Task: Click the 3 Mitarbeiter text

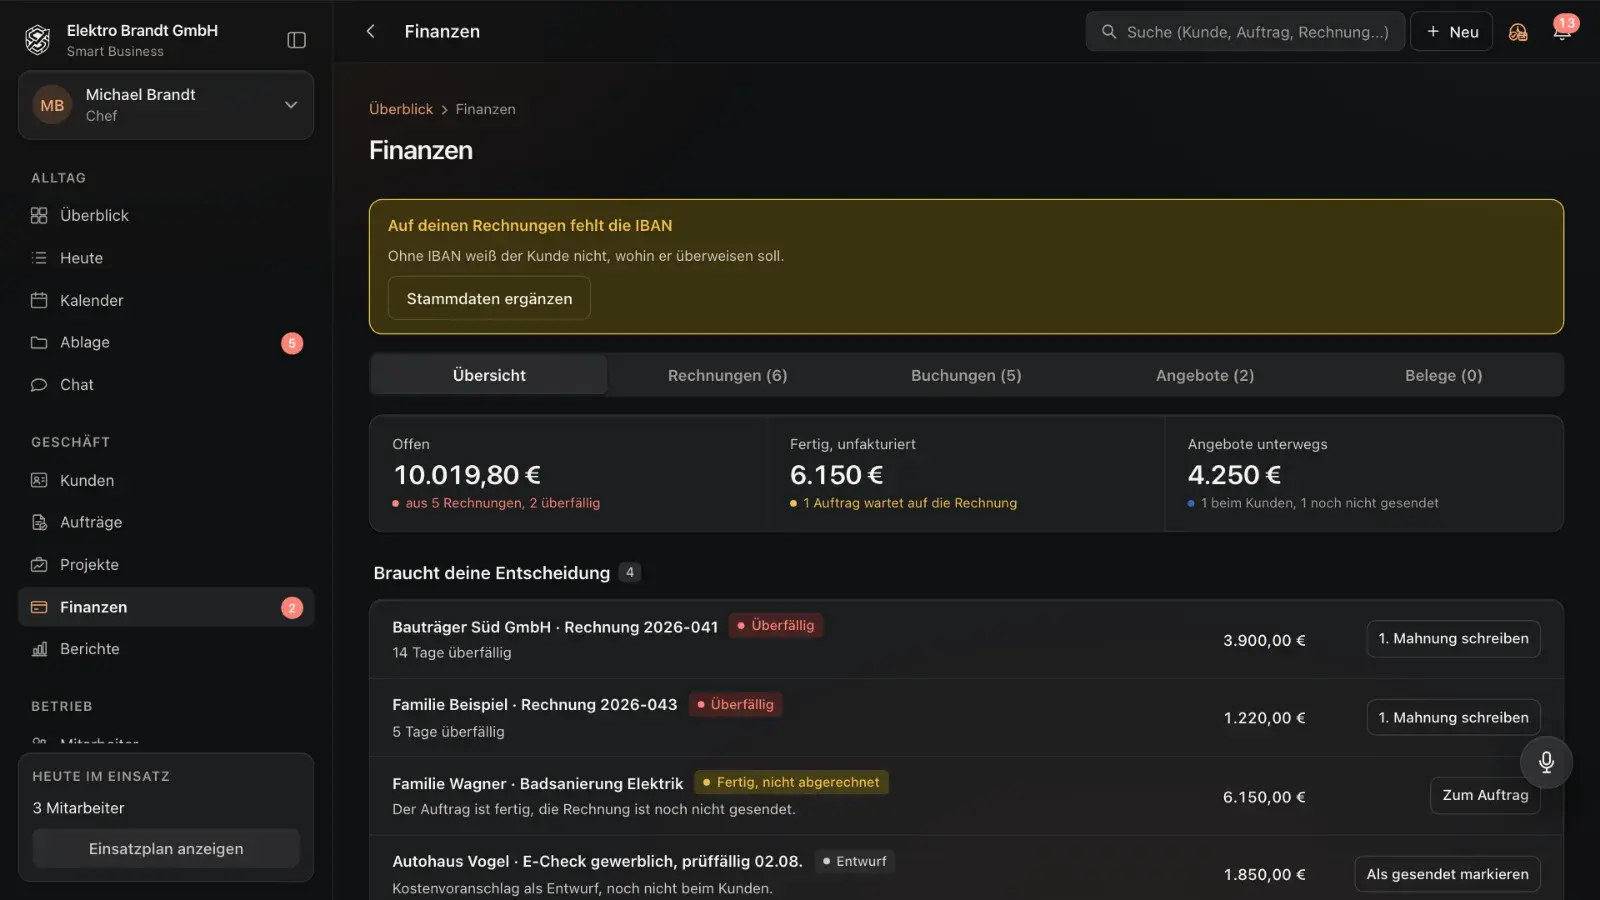Action: click(x=79, y=808)
